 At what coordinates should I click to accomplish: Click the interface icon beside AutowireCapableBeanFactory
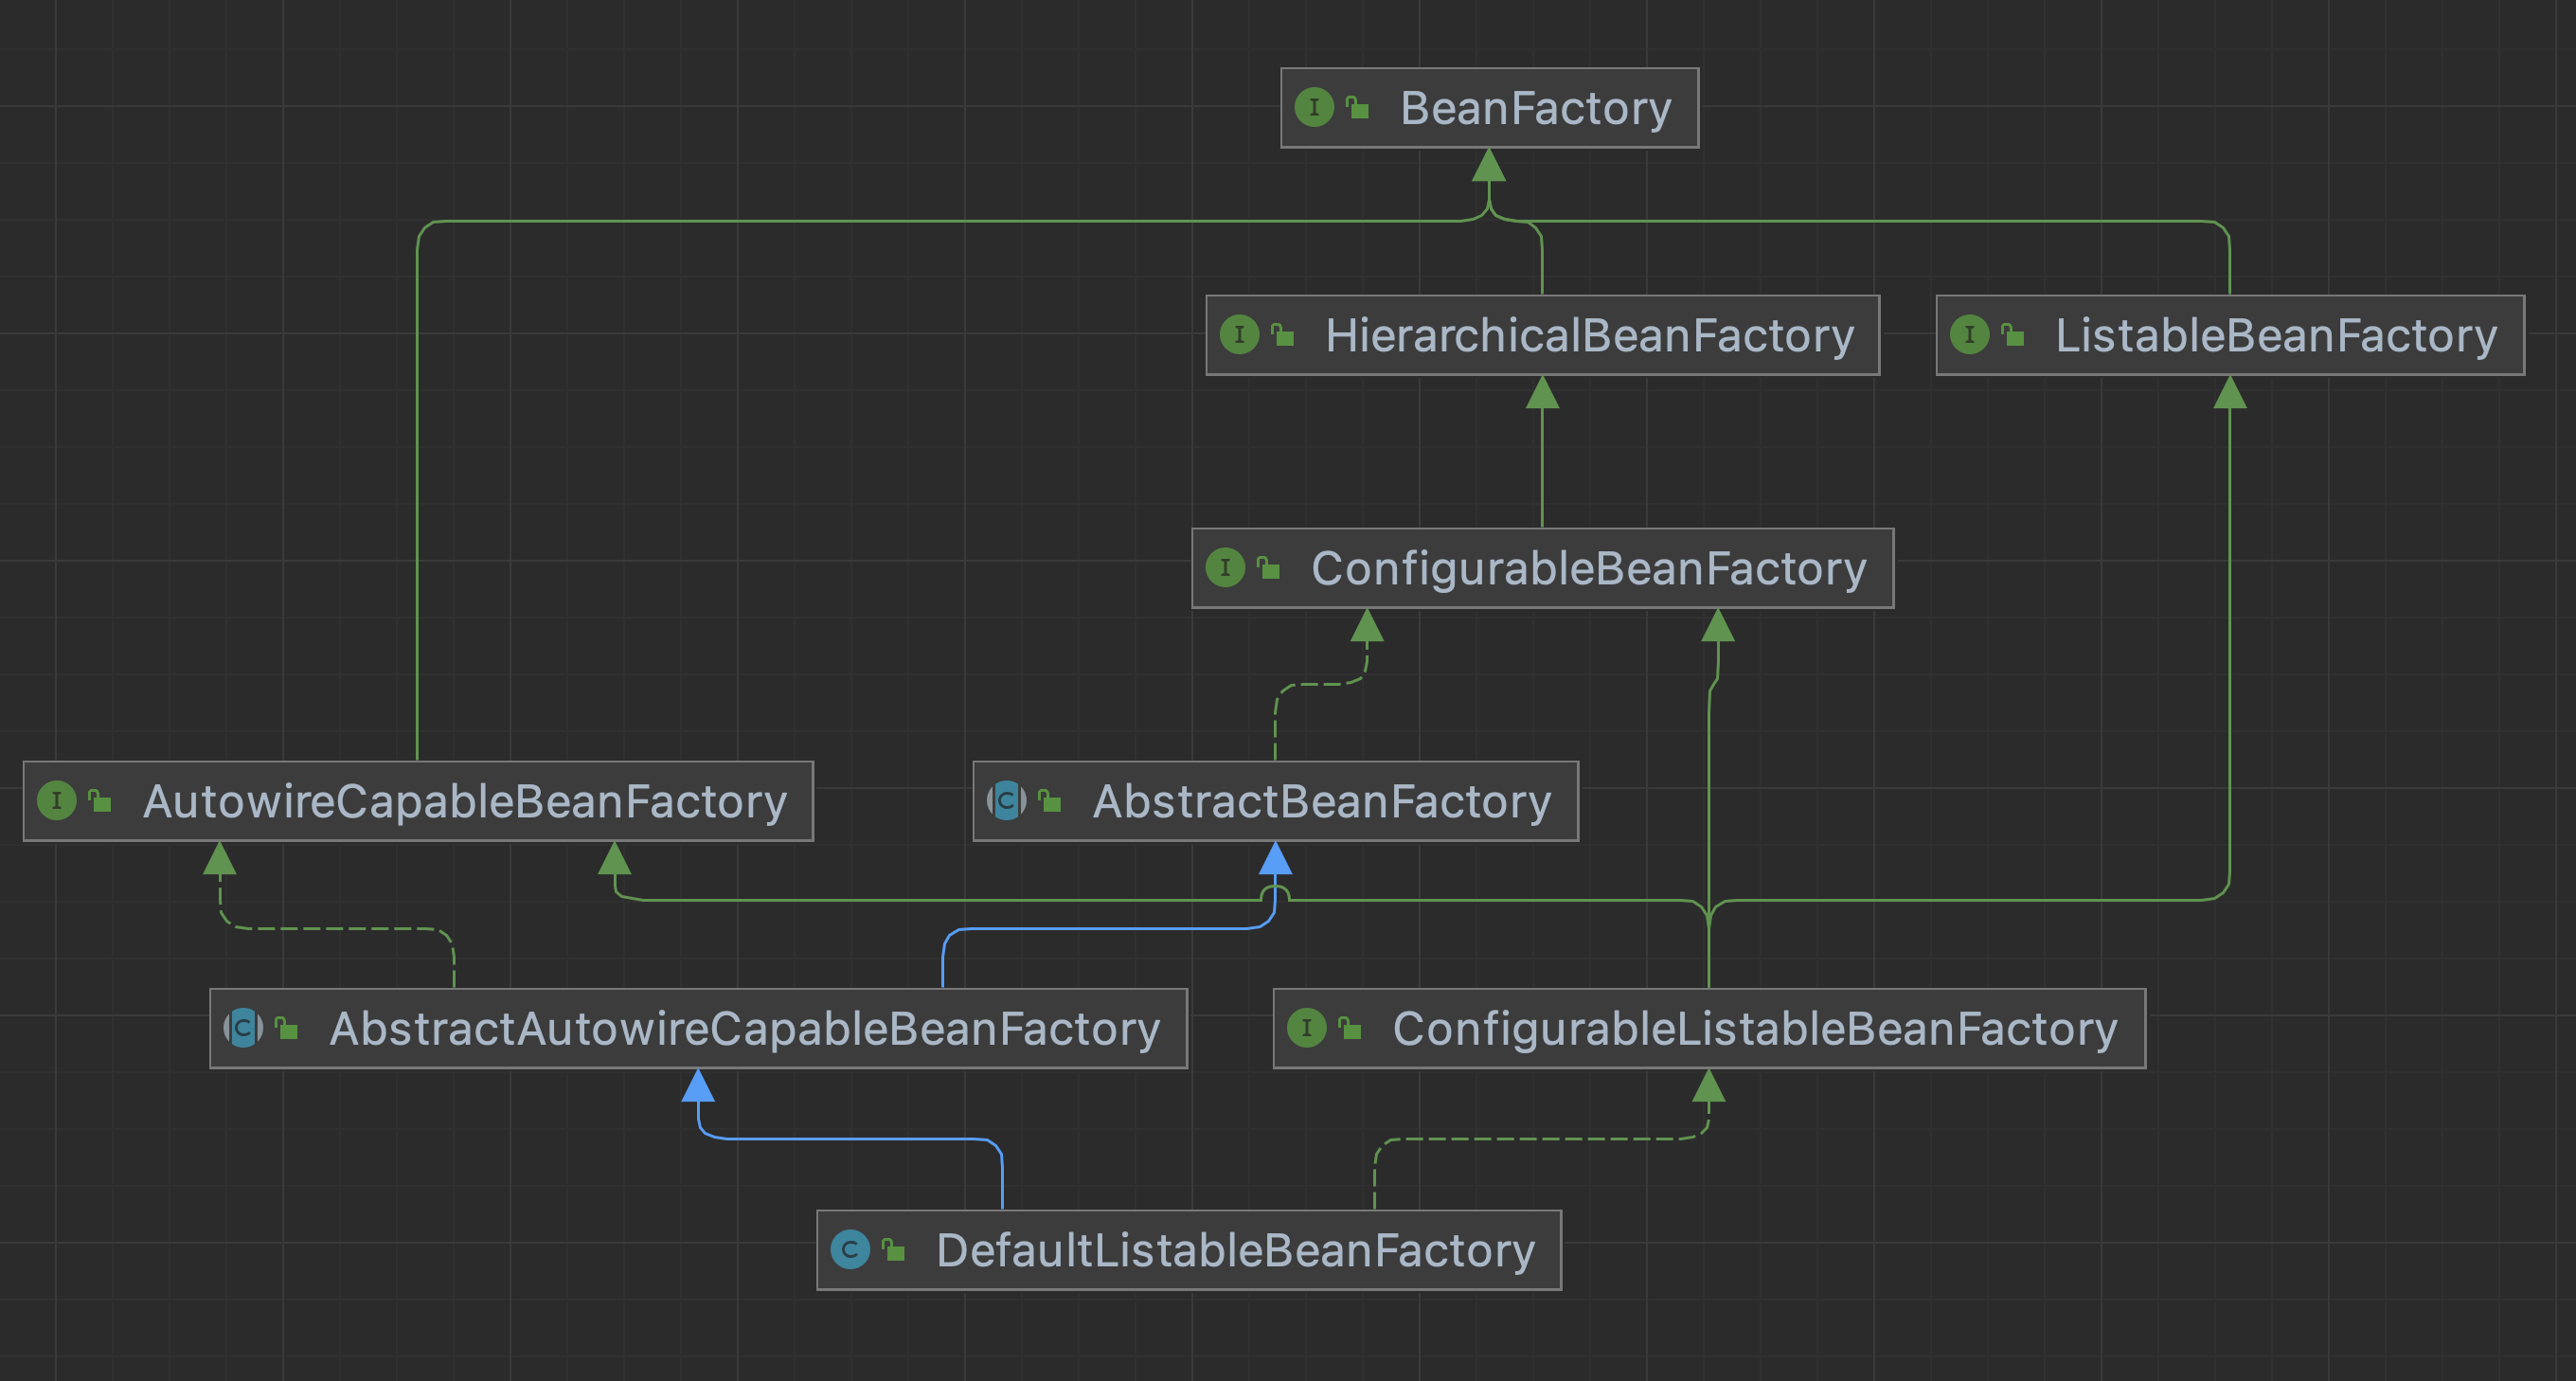56,800
